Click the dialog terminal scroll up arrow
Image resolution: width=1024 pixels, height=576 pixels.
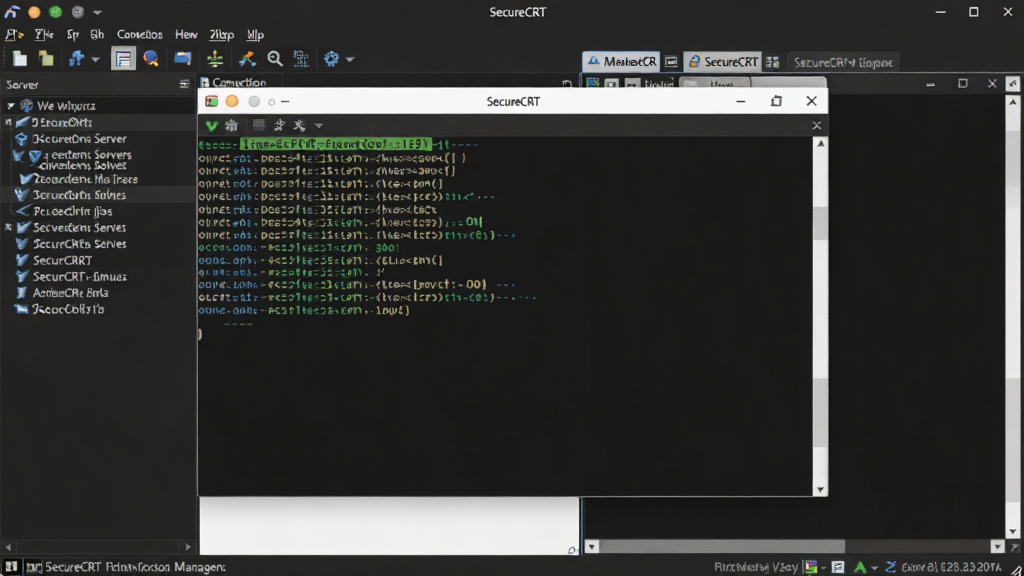(x=820, y=143)
